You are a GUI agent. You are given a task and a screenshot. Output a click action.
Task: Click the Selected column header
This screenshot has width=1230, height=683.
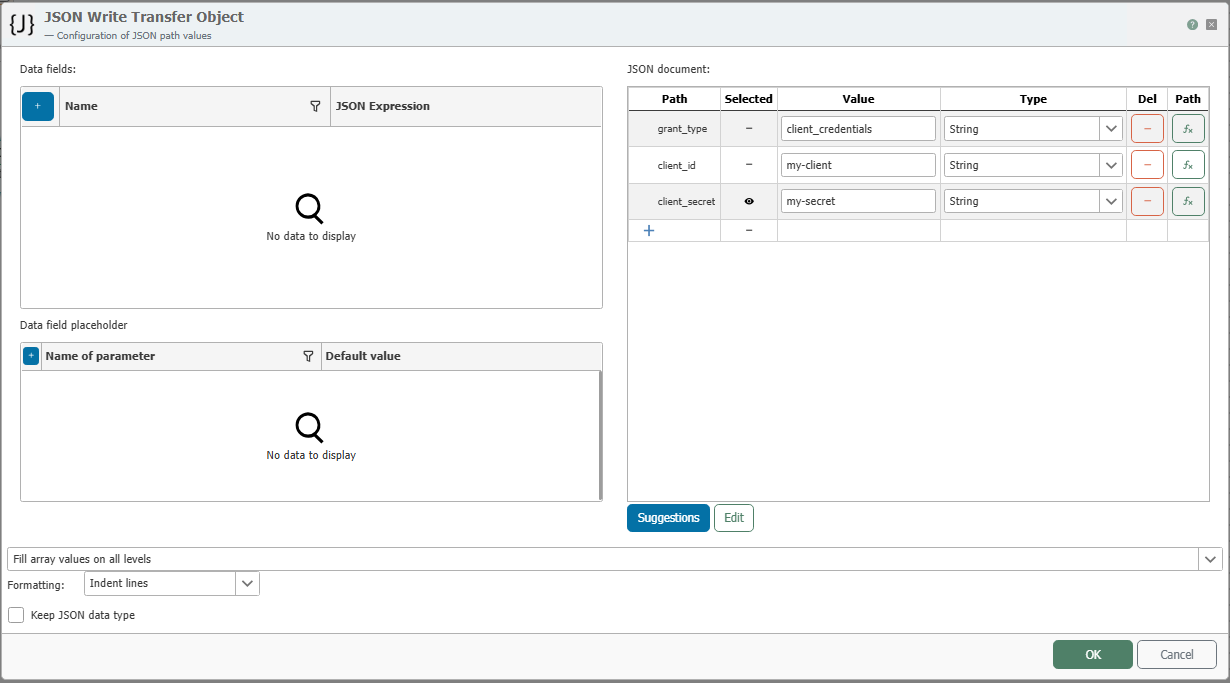click(749, 99)
